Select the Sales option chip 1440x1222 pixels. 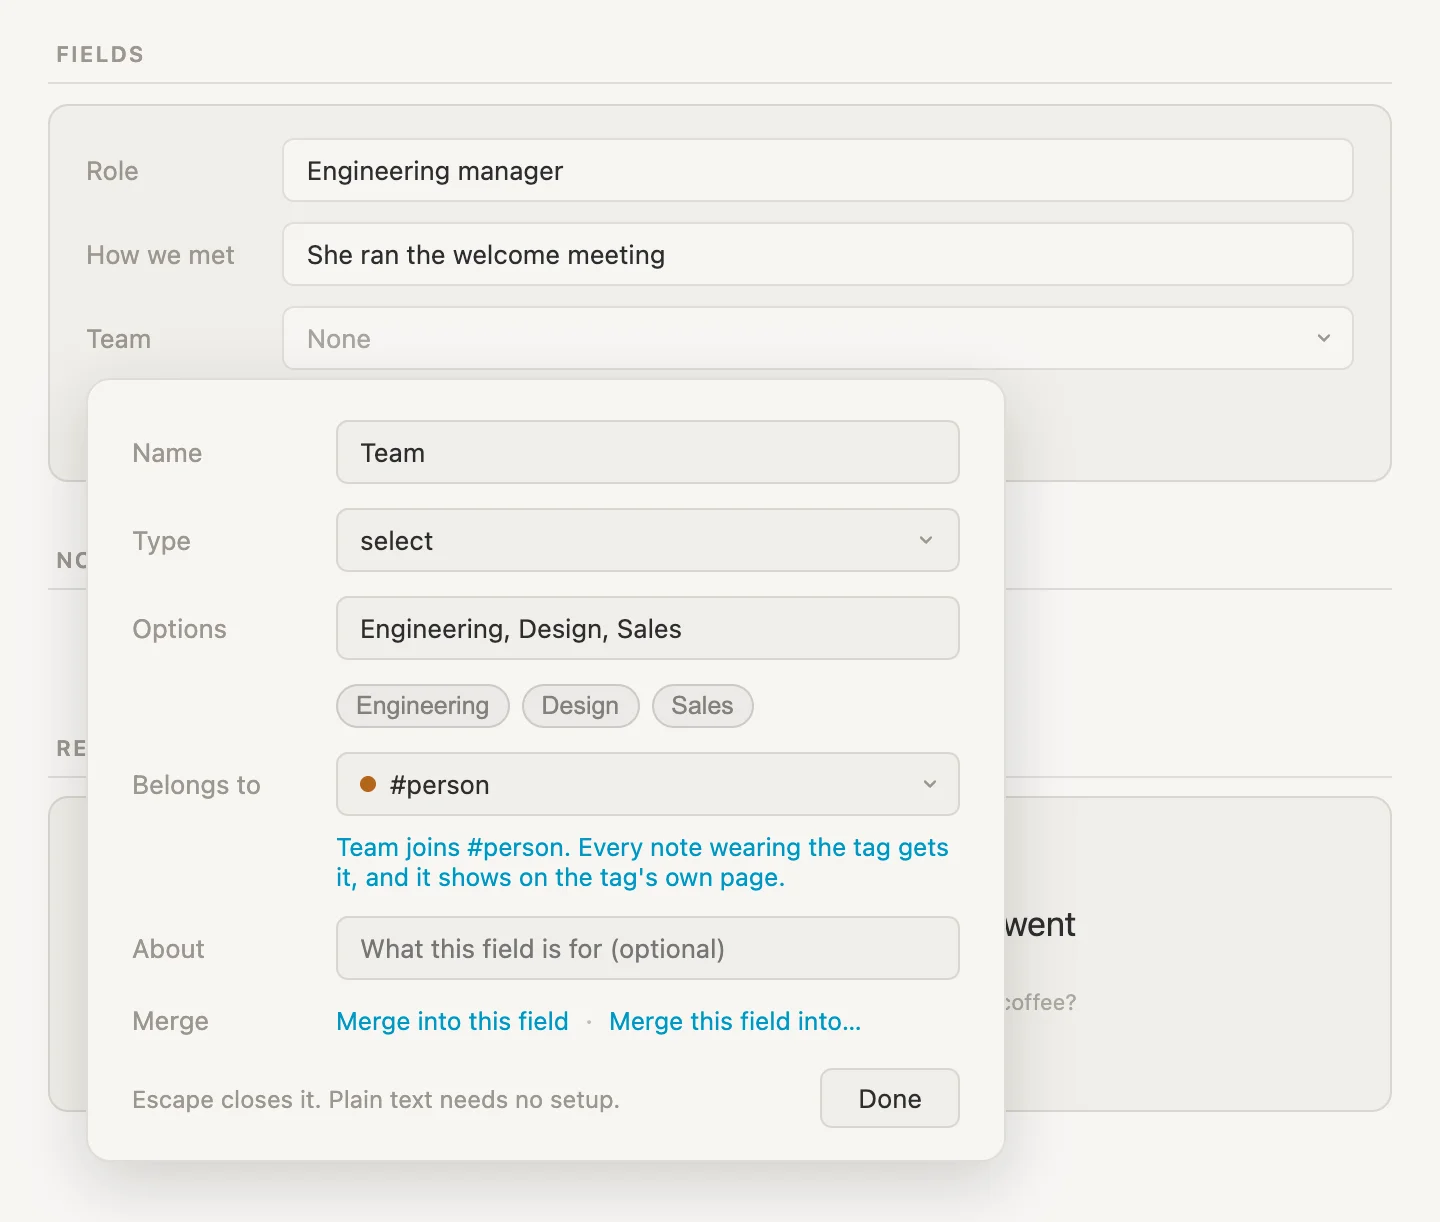click(702, 706)
